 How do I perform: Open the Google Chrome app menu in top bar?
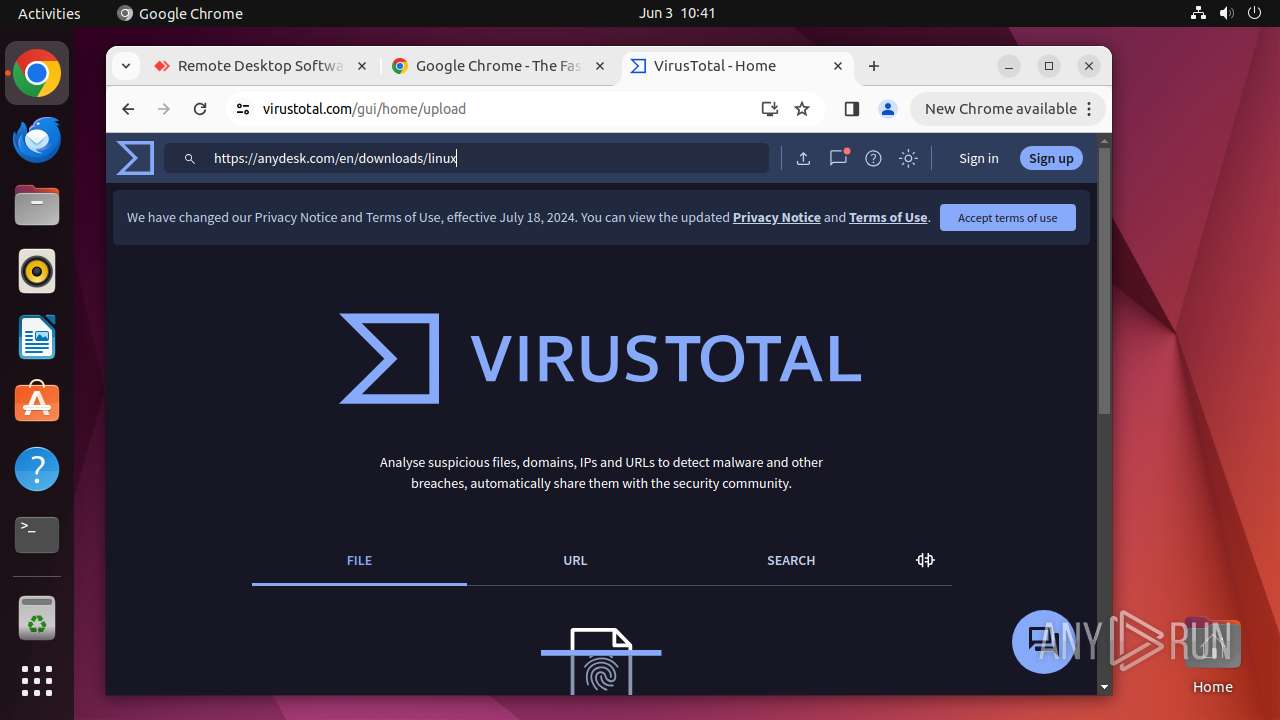click(180, 13)
